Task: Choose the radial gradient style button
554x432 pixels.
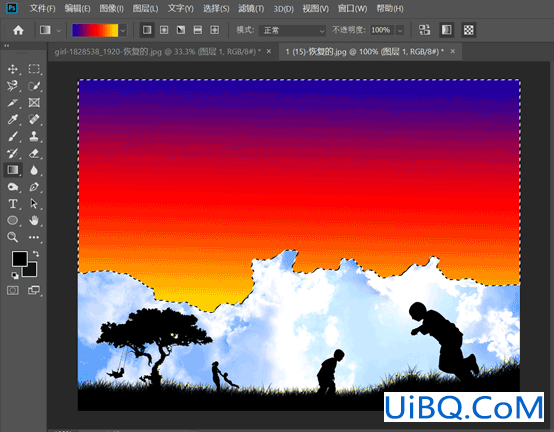Action: (164, 30)
